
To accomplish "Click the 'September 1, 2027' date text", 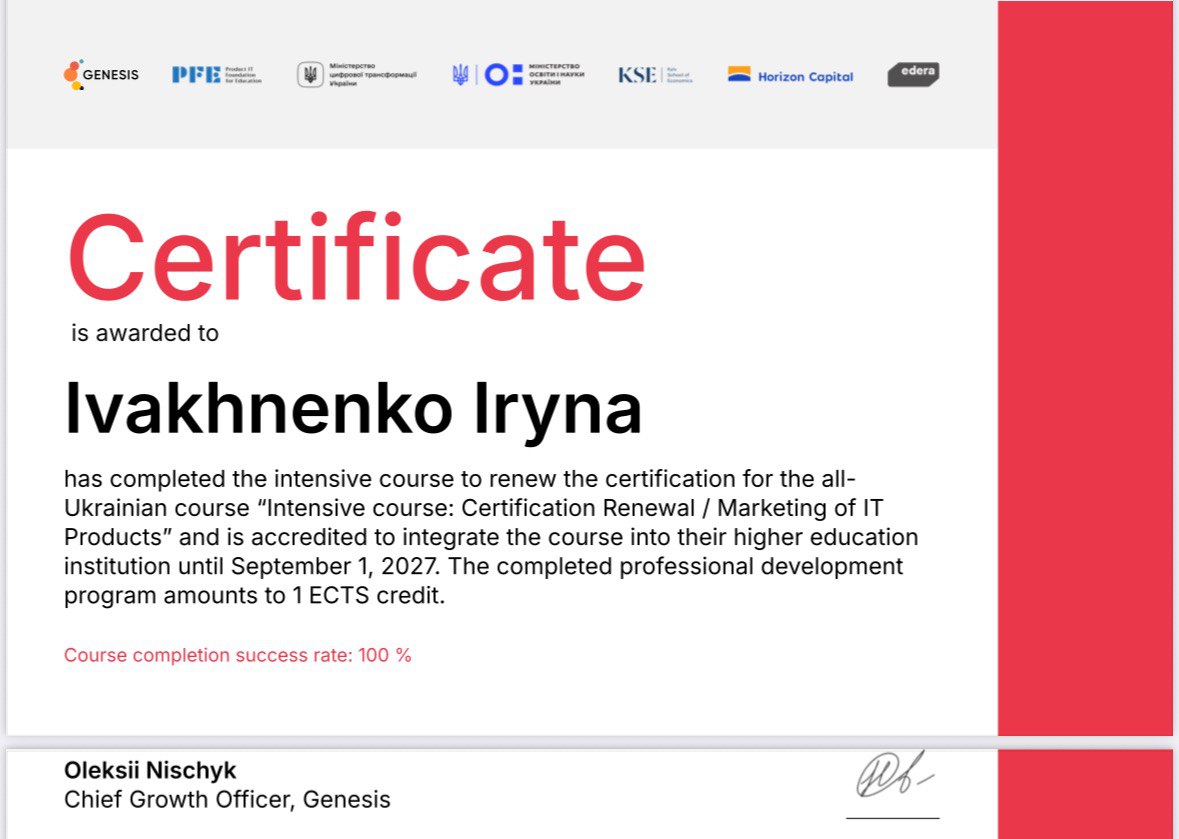I will 337,567.
